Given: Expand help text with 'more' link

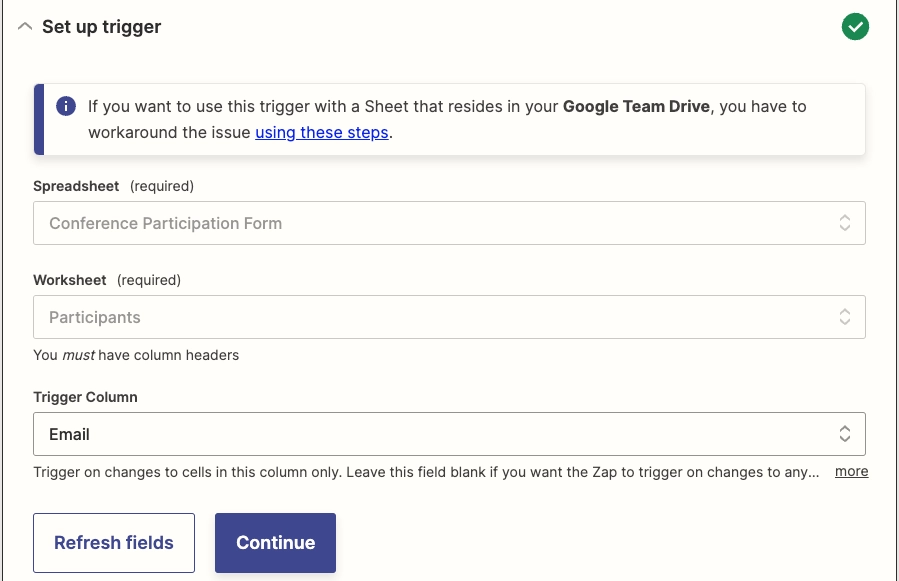Looking at the screenshot, I should (x=851, y=471).
